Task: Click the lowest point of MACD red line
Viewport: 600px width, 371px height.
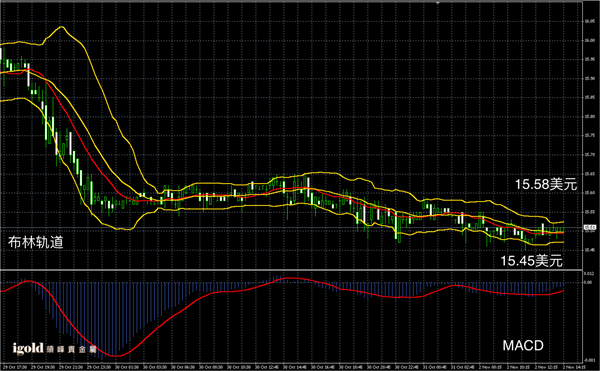Action: pyautogui.click(x=116, y=356)
